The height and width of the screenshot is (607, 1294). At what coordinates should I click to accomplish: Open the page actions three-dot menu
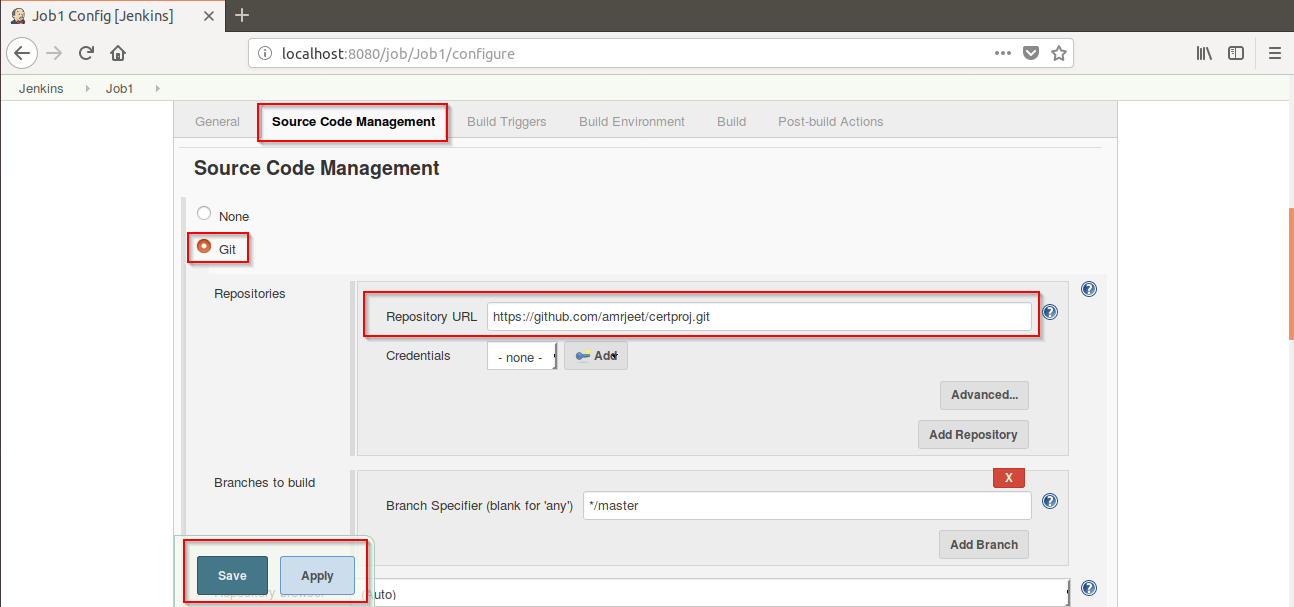pos(1002,53)
